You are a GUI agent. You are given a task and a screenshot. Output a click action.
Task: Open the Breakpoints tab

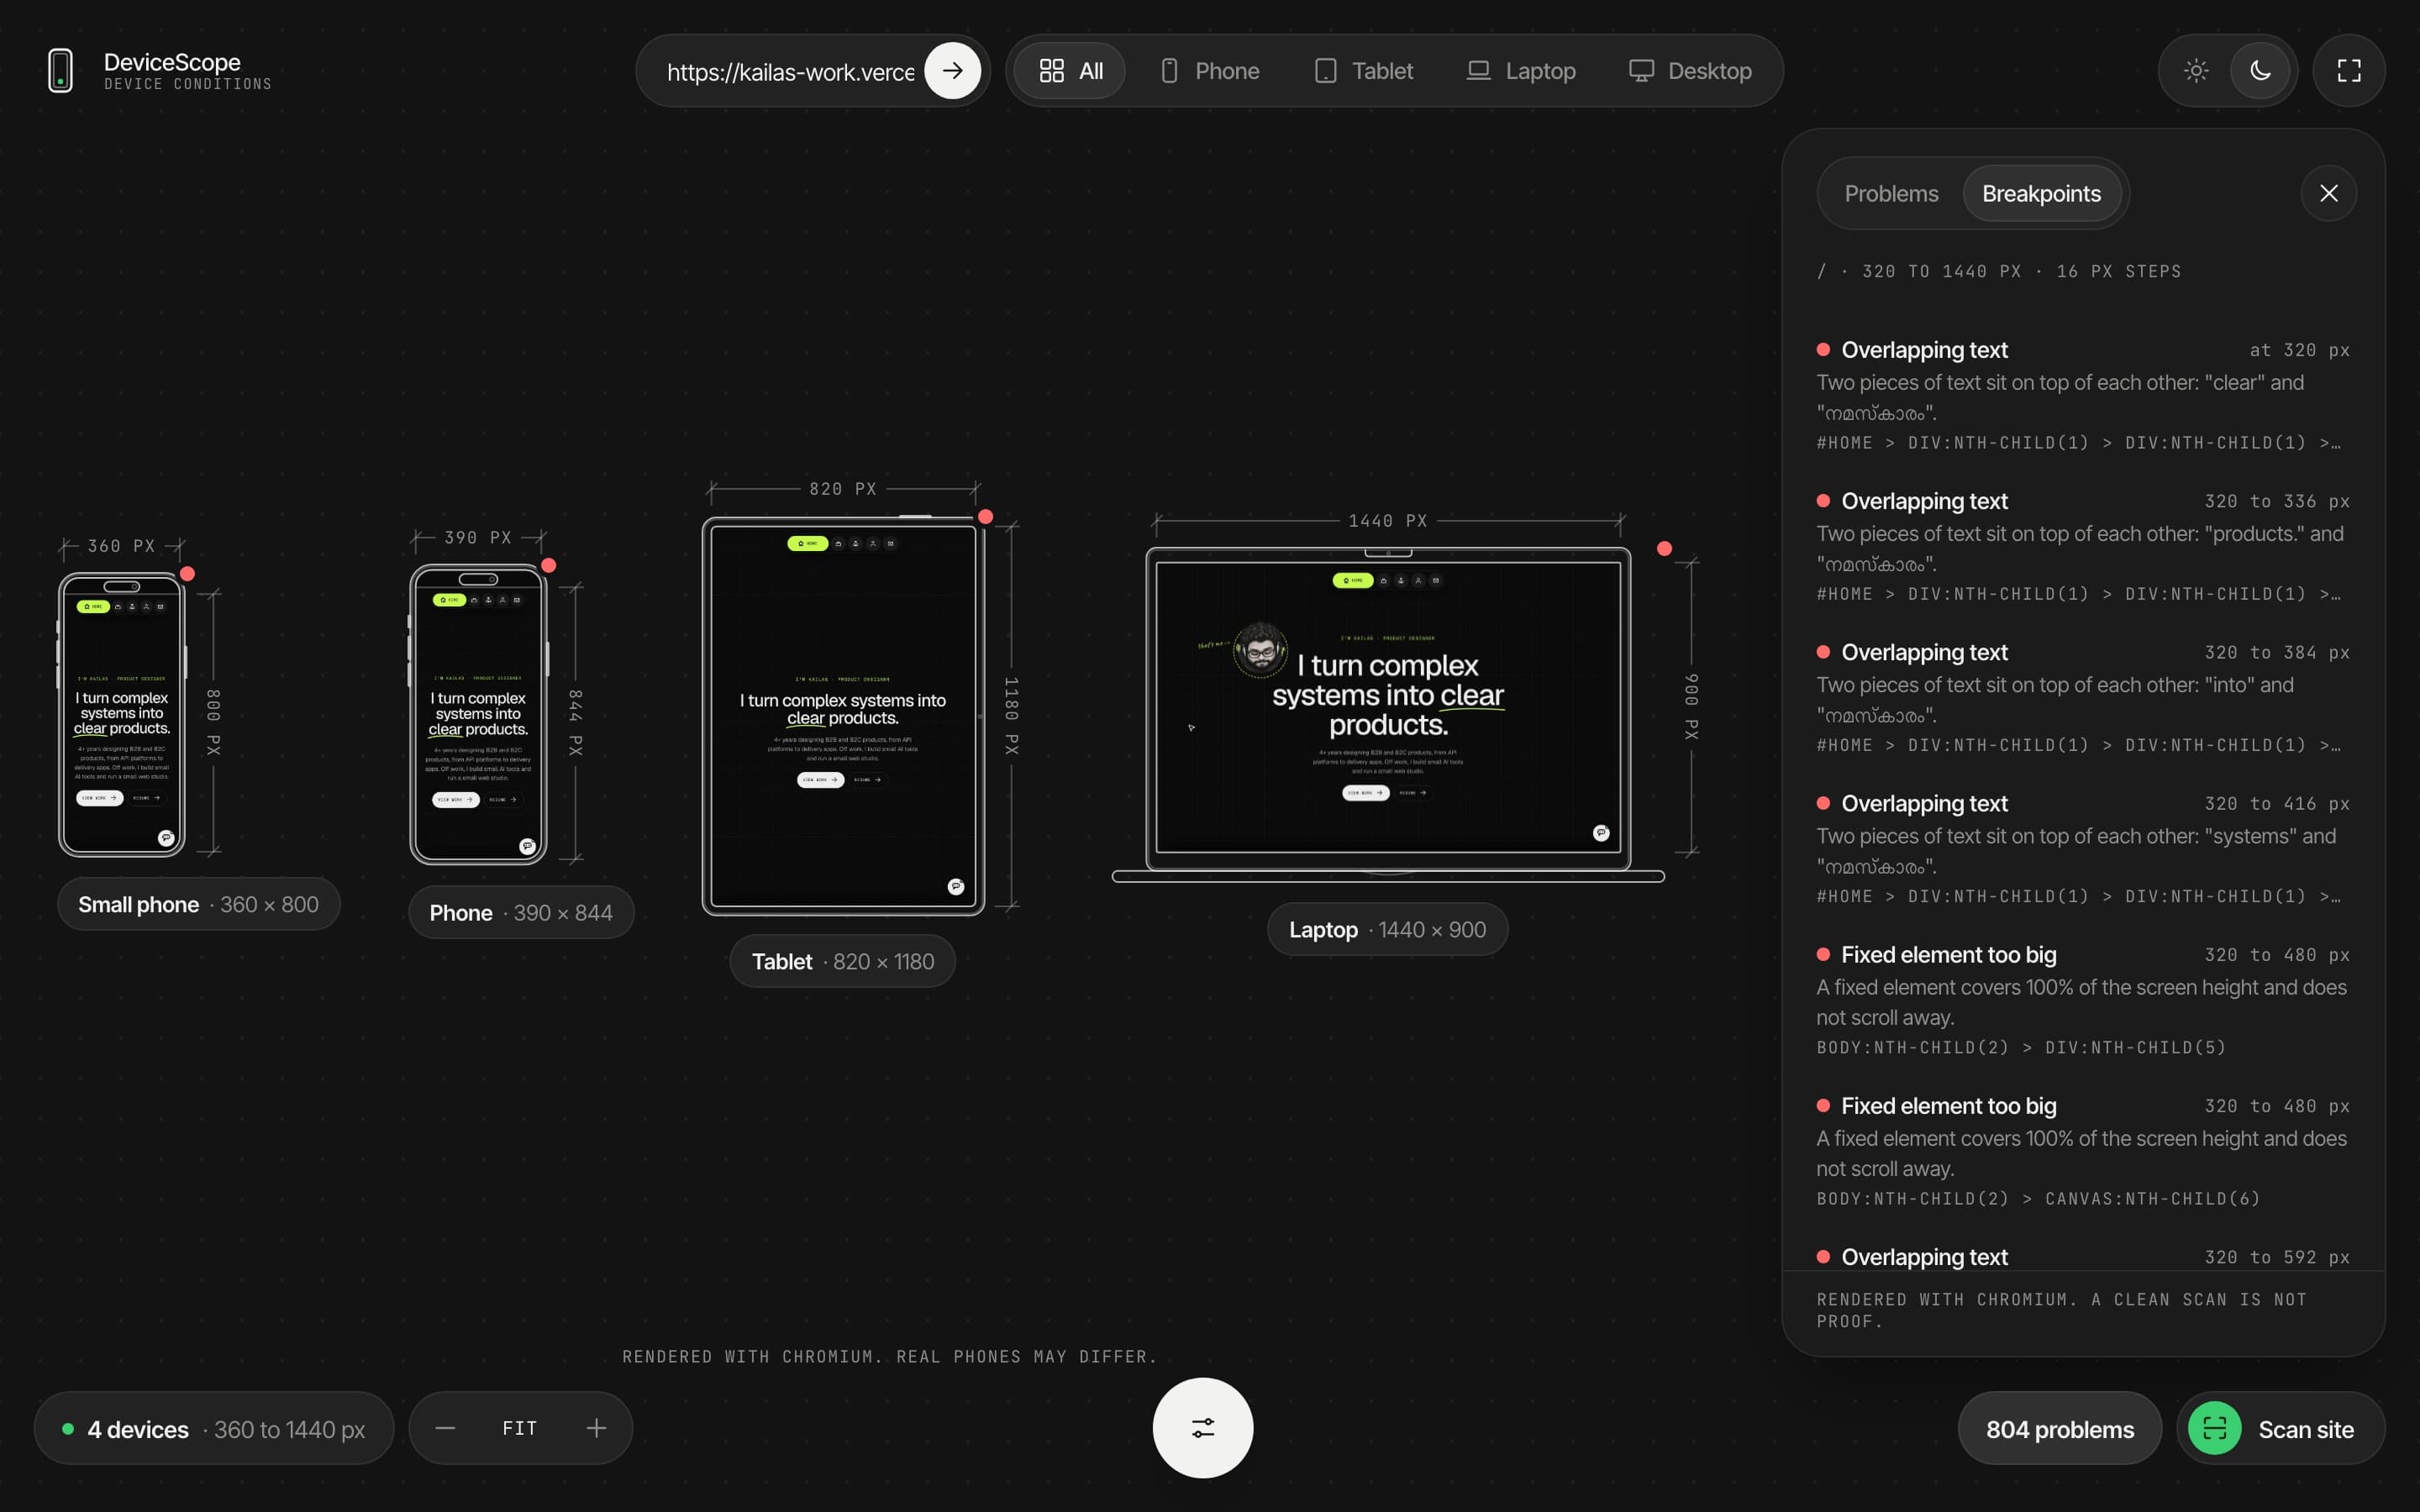2041,194
